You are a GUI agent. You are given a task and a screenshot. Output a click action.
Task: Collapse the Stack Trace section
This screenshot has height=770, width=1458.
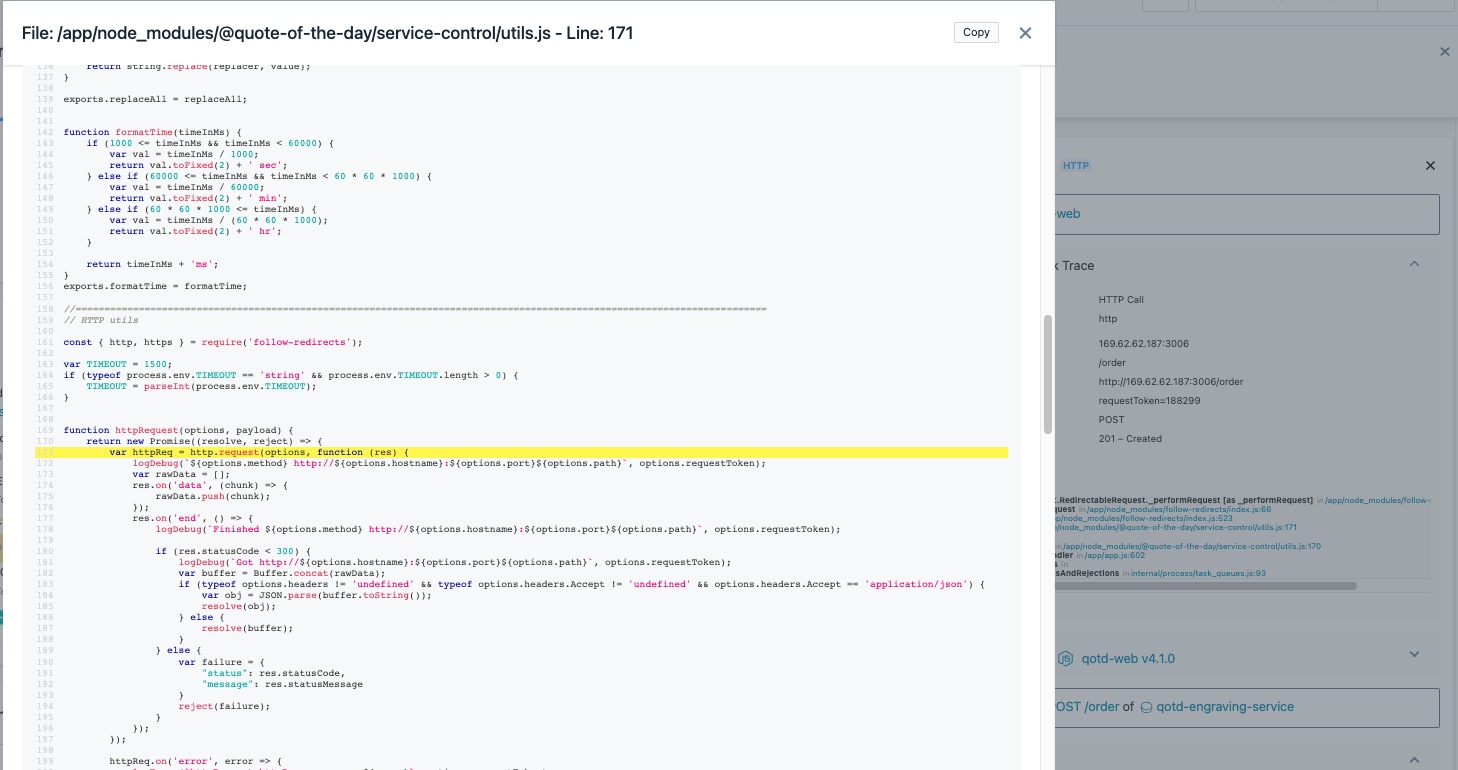(1414, 265)
